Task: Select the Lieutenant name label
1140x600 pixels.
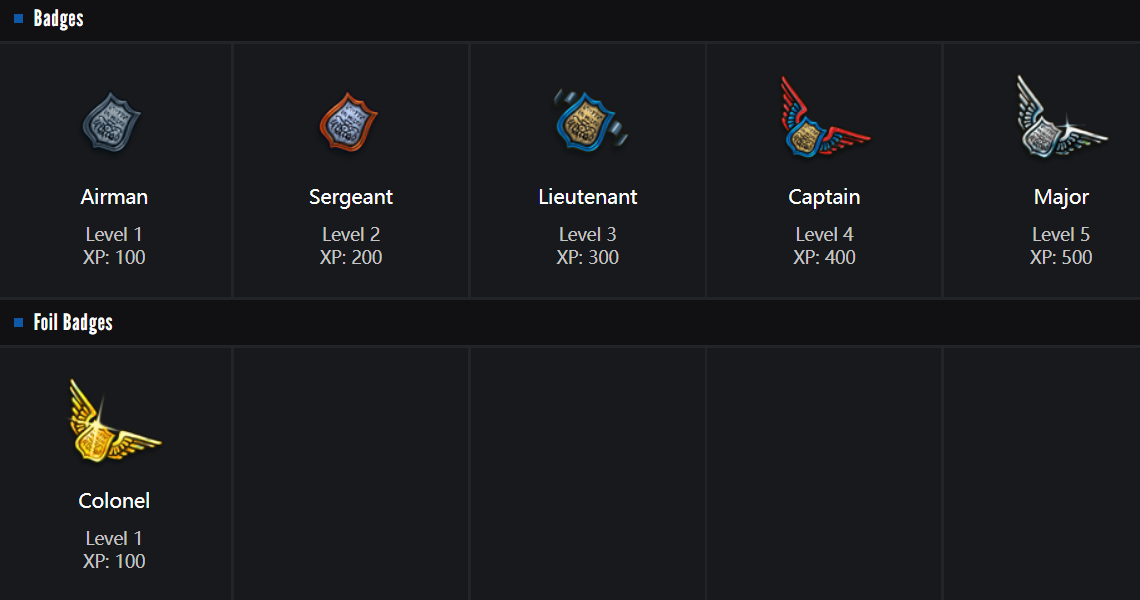Action: point(588,197)
